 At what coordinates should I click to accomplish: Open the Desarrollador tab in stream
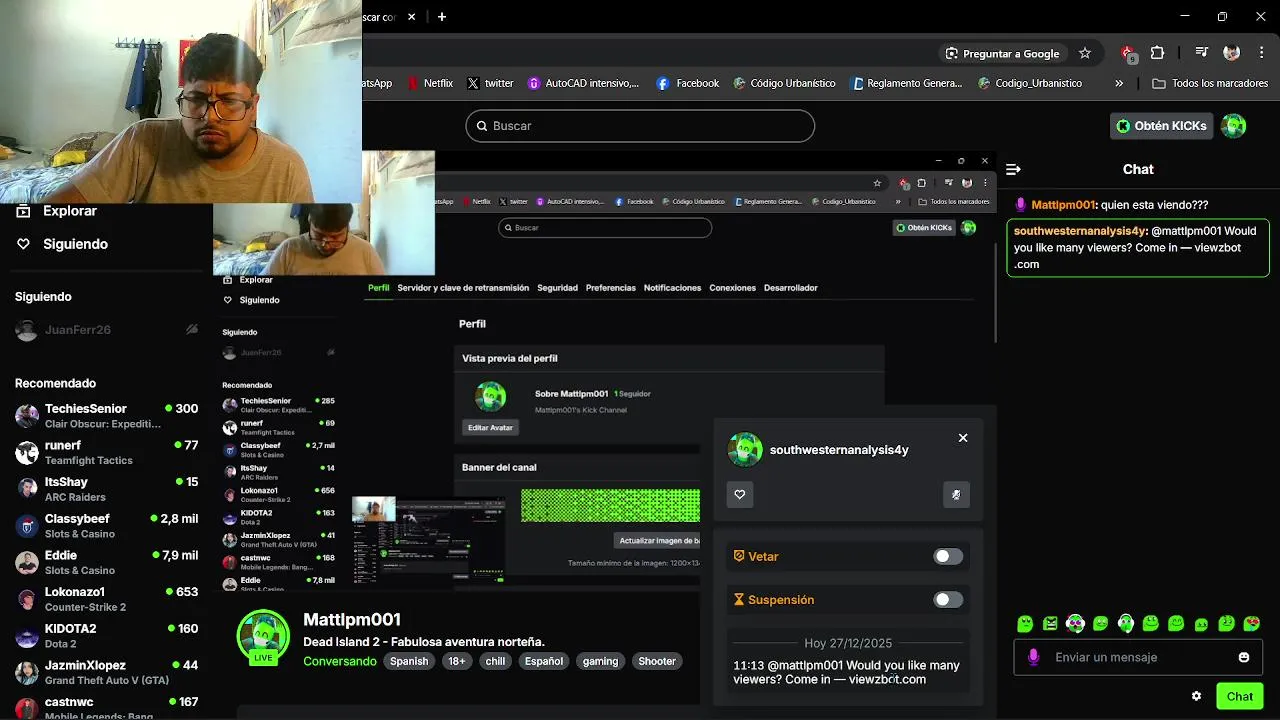790,288
